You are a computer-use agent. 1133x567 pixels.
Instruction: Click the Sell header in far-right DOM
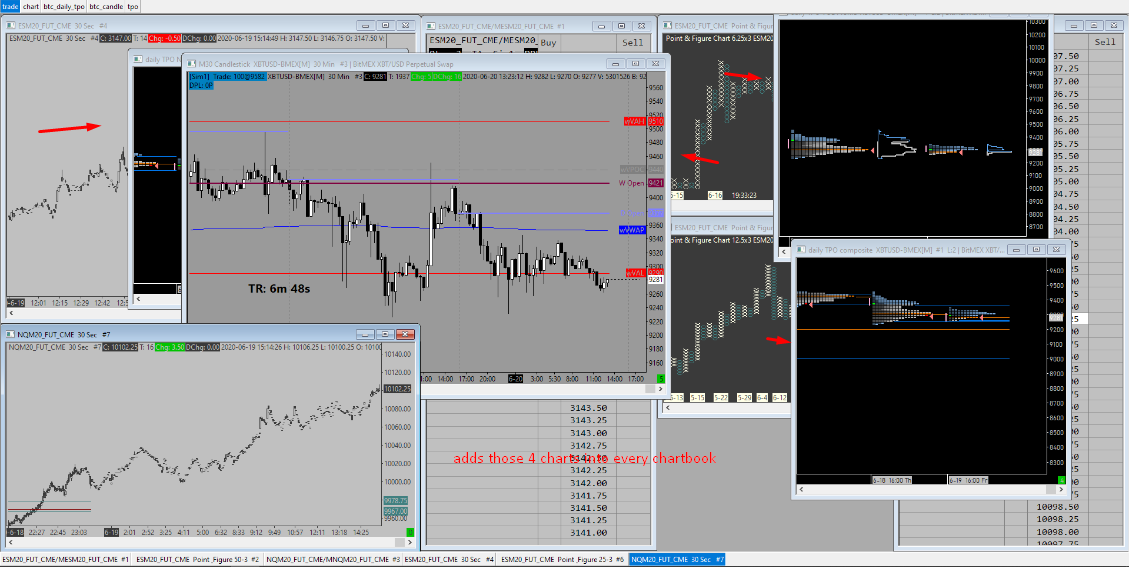[1105, 42]
